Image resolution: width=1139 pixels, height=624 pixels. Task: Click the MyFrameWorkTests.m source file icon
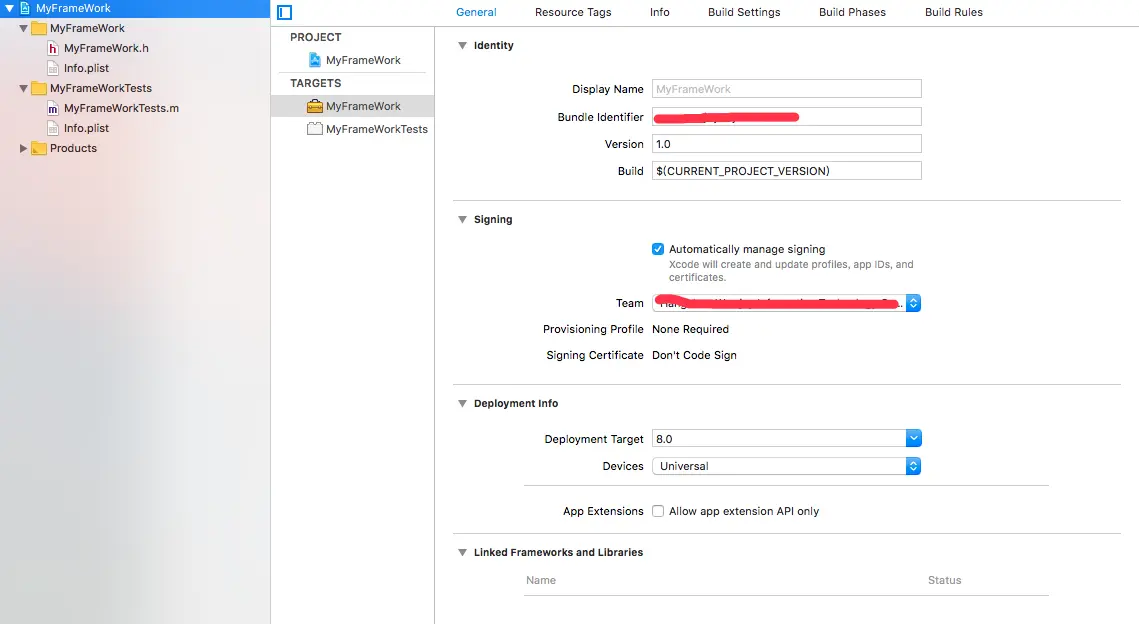[52, 108]
